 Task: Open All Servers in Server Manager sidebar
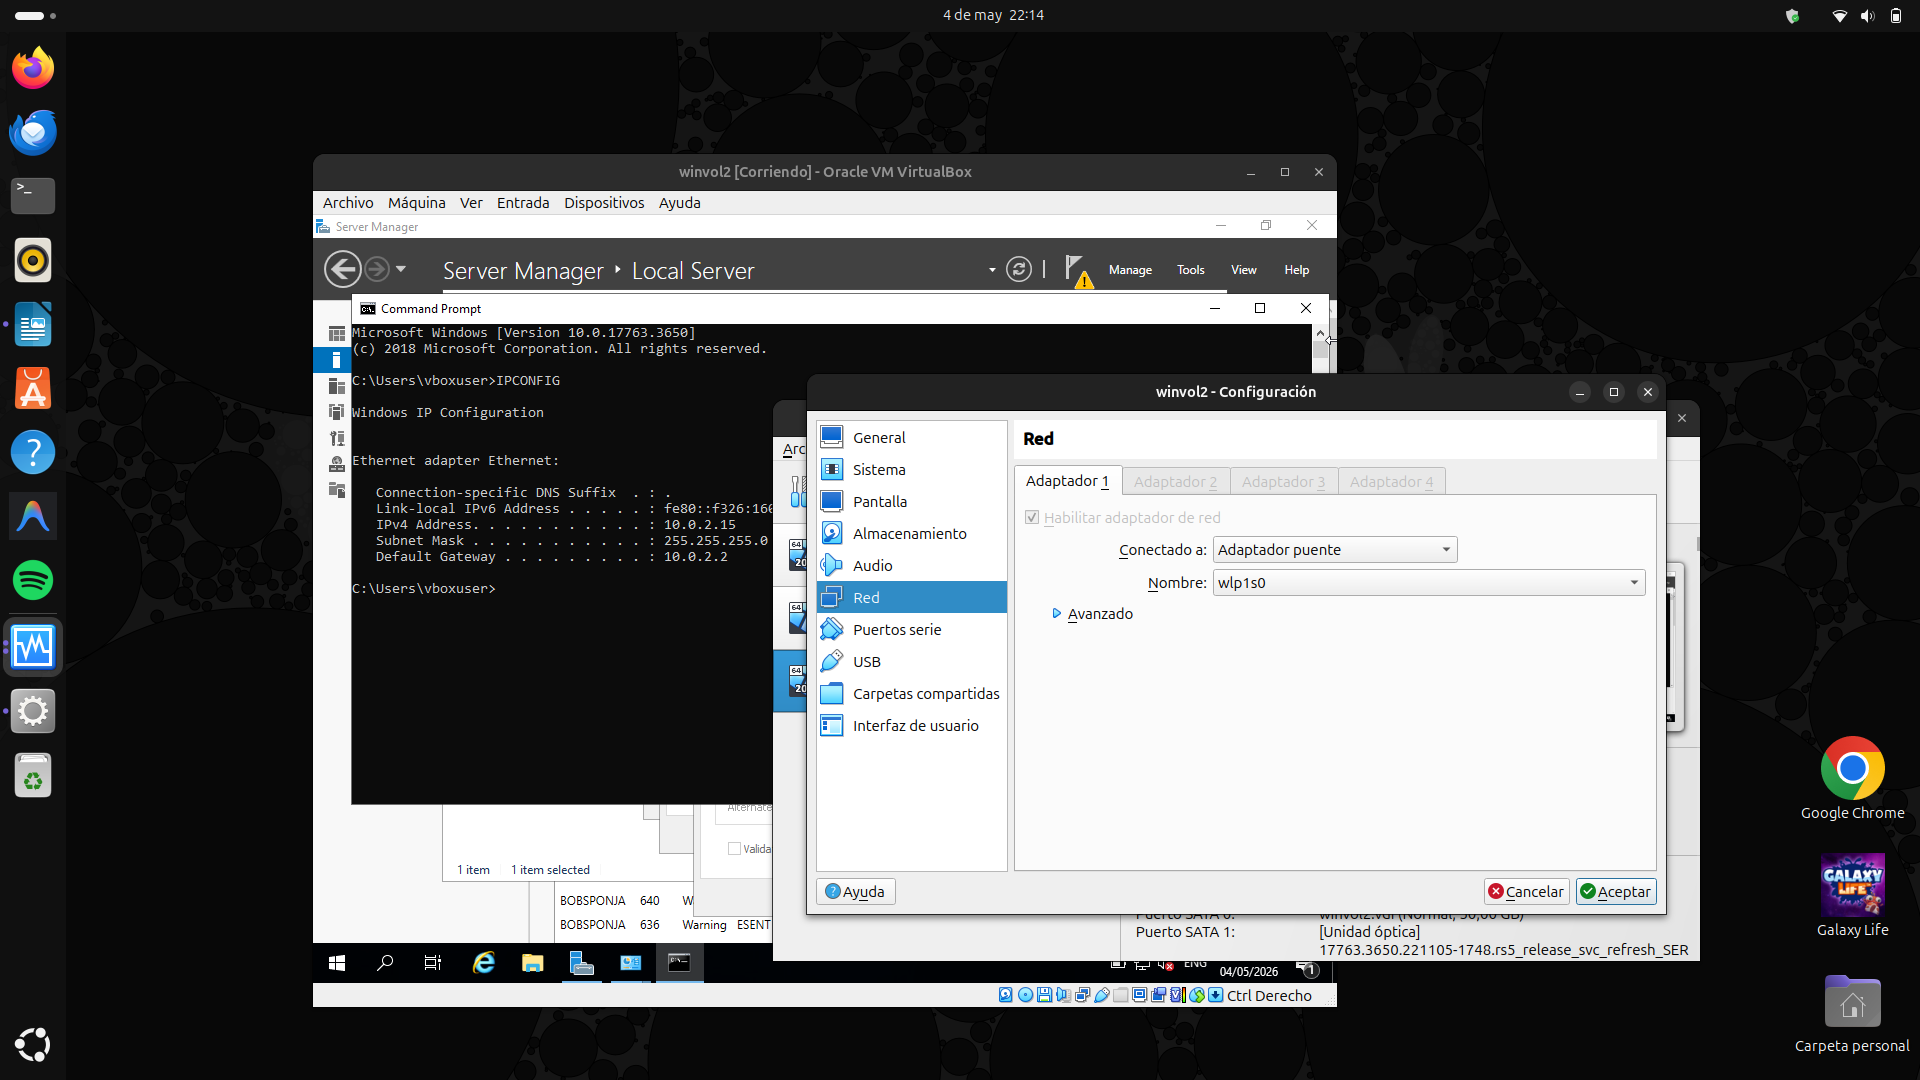(337, 386)
